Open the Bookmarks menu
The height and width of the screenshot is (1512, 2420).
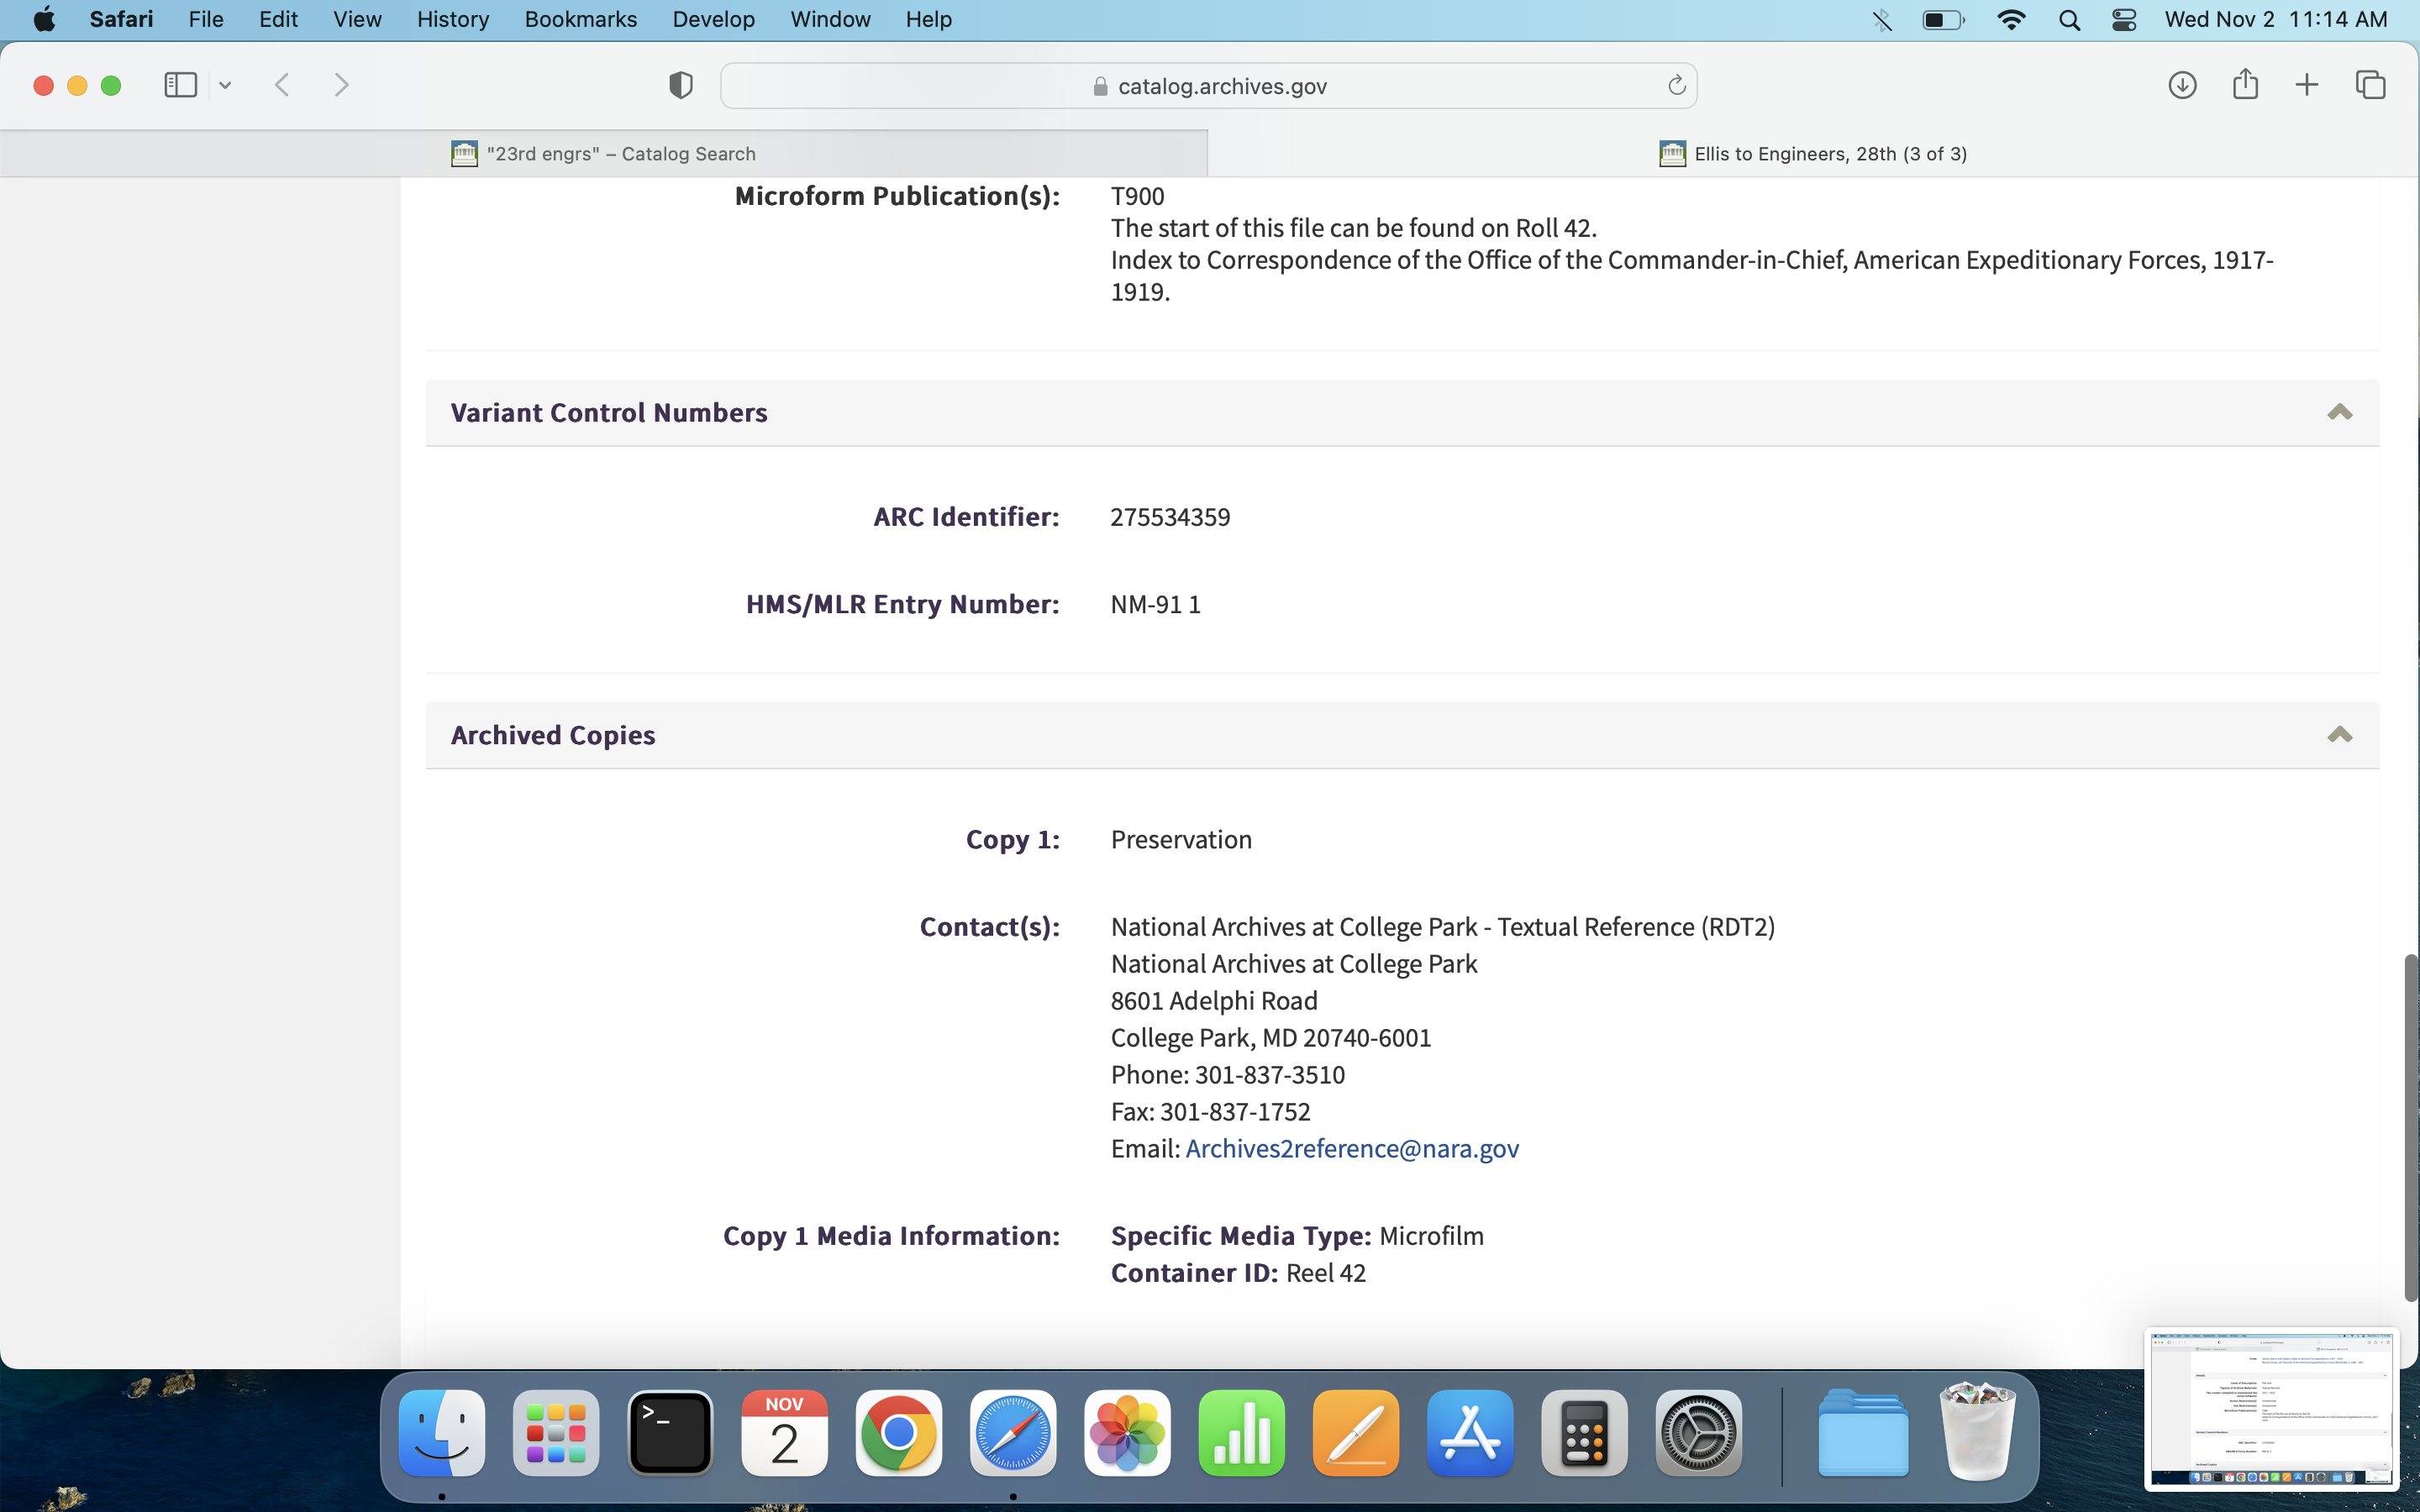[x=580, y=19]
